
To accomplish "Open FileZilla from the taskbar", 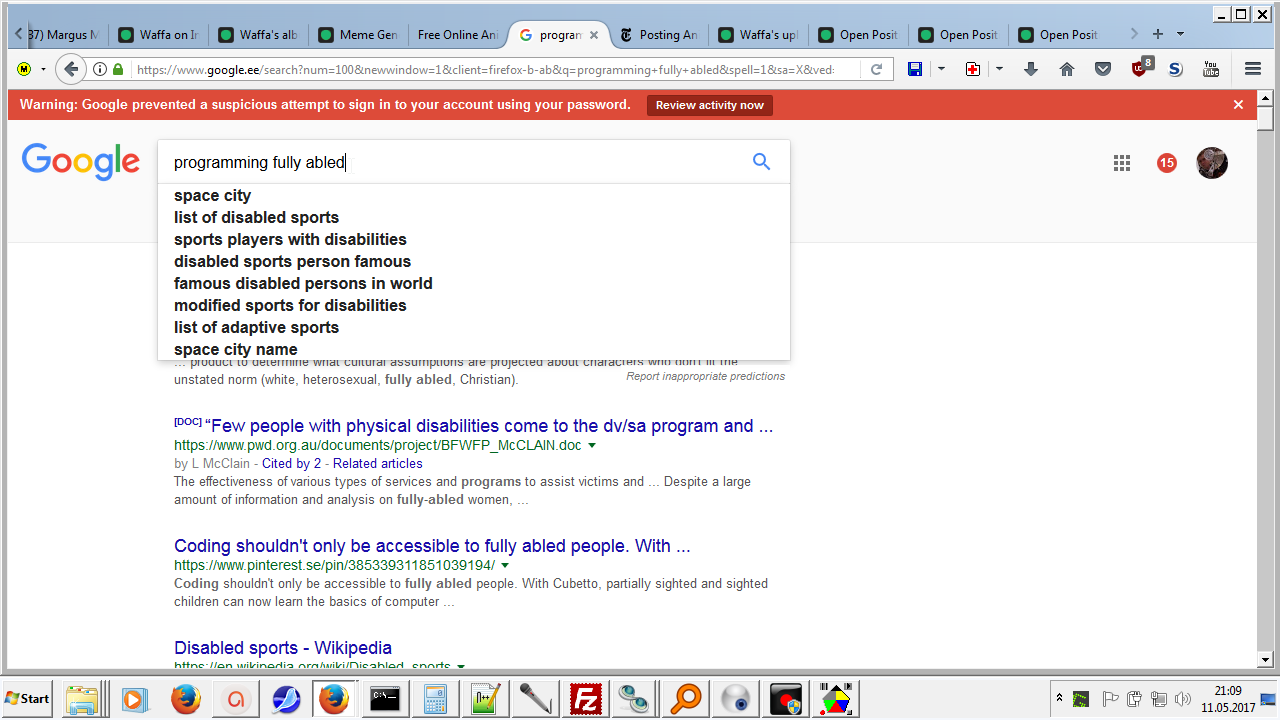I will (585, 698).
